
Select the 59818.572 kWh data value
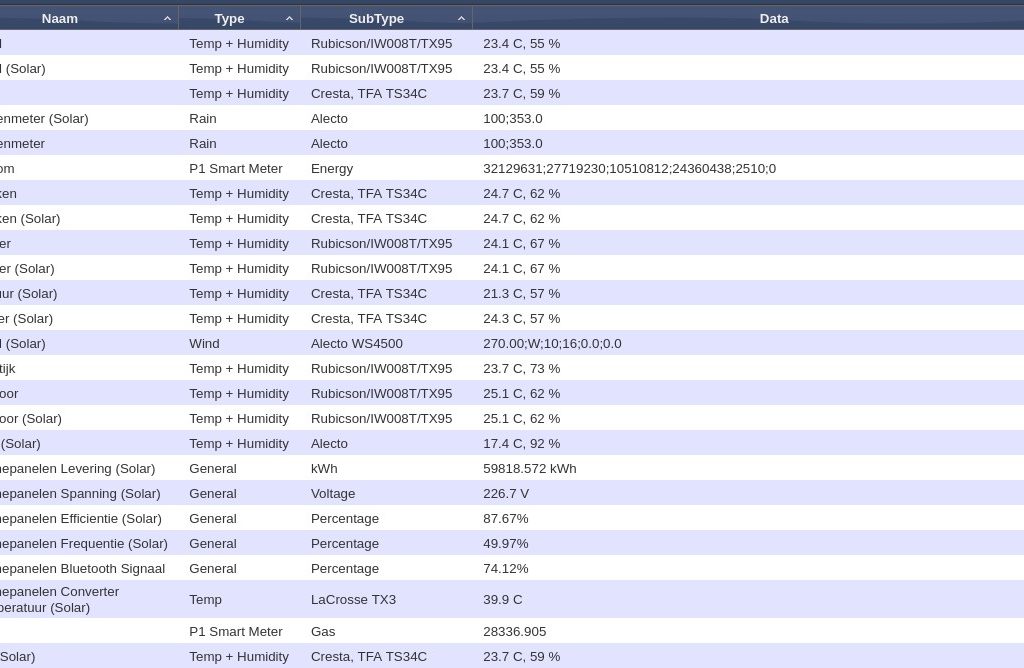coord(529,468)
